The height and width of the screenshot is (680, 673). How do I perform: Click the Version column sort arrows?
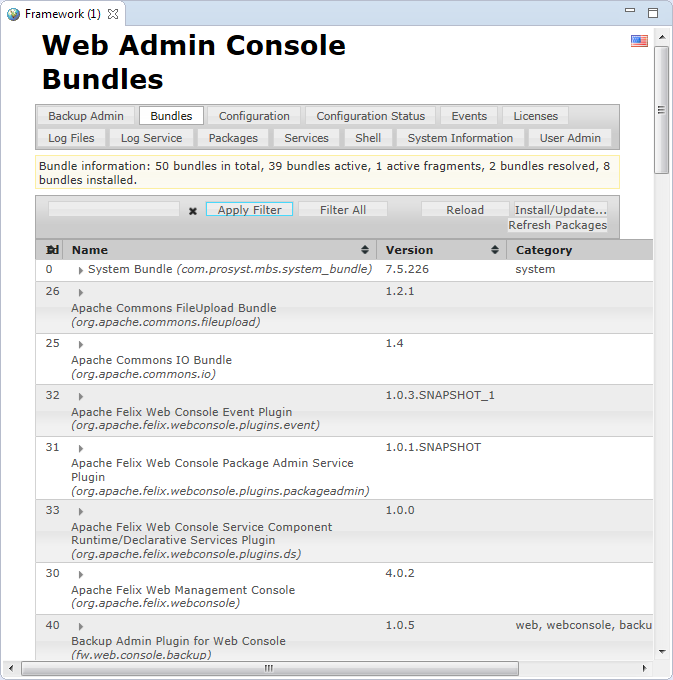click(496, 250)
